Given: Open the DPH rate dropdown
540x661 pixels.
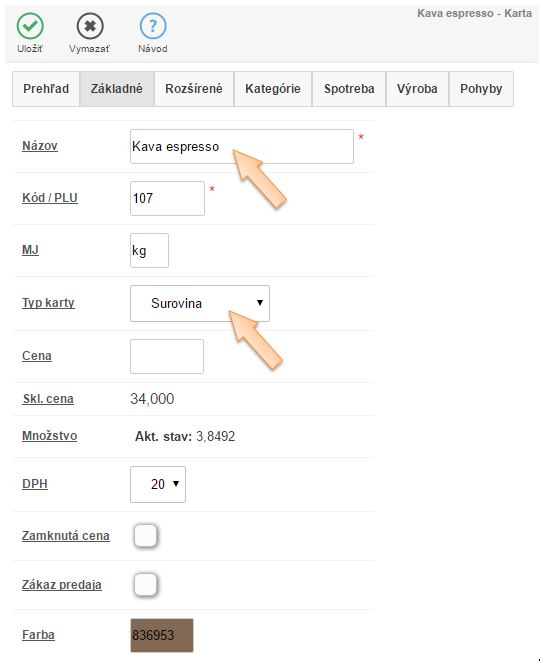Looking at the screenshot, I should coord(158,484).
